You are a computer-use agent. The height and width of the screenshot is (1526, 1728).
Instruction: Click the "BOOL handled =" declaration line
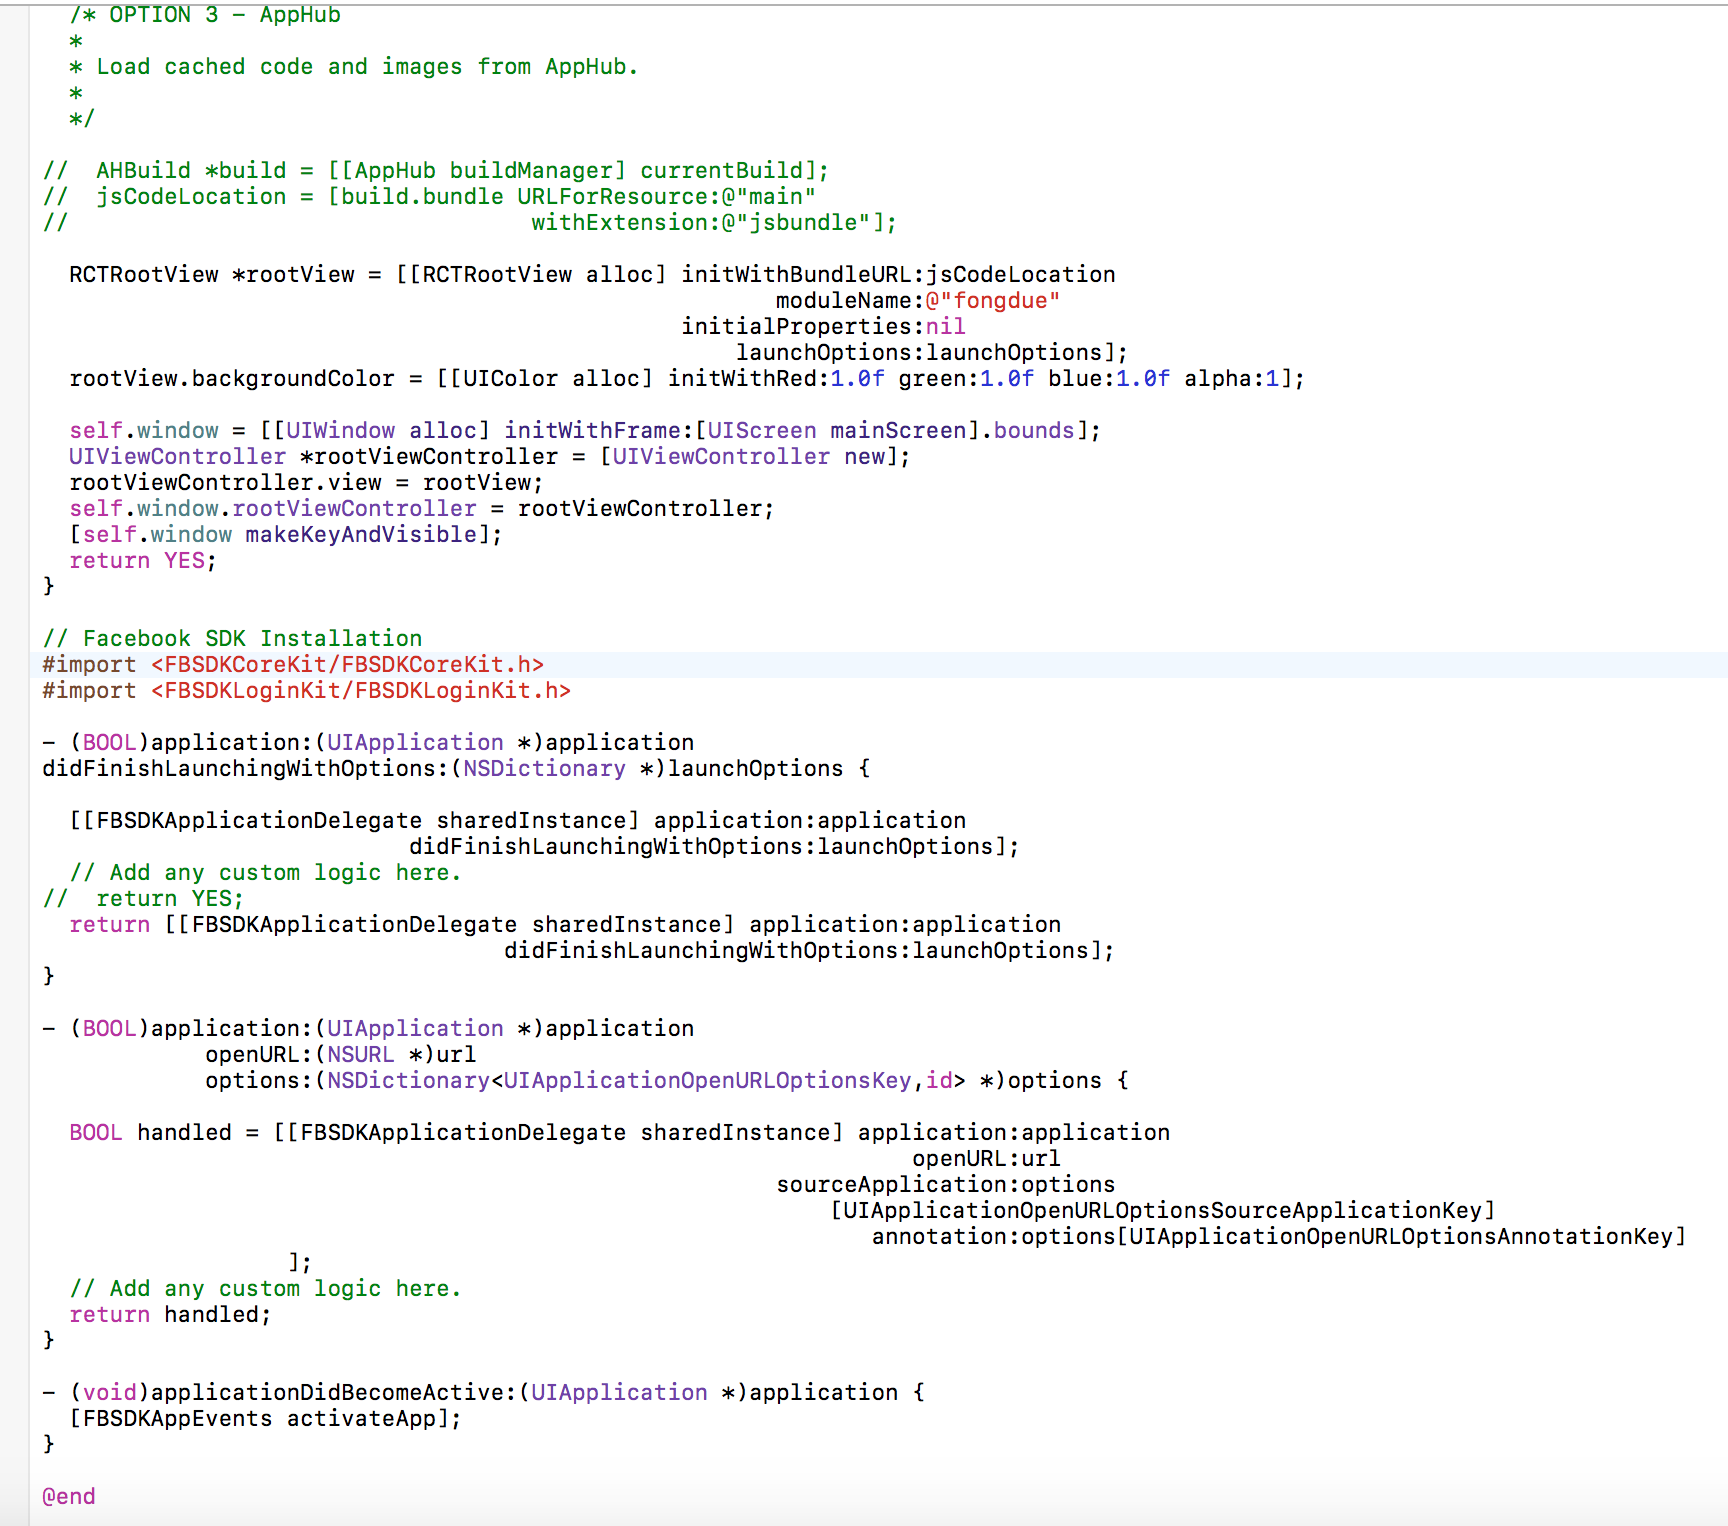tap(620, 1133)
